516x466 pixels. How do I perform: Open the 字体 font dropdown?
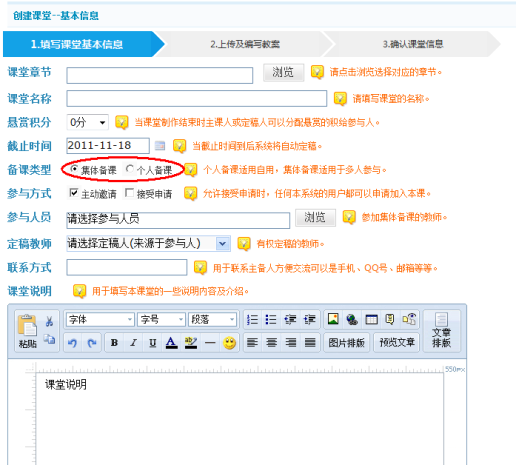coord(100,319)
